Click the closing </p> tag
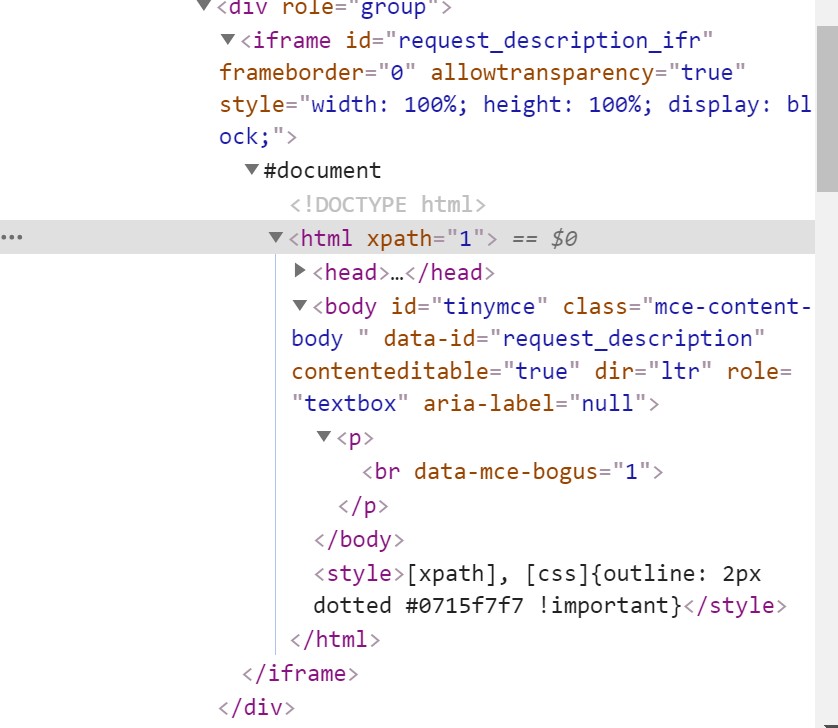Viewport: 838px width, 728px height. pos(364,505)
